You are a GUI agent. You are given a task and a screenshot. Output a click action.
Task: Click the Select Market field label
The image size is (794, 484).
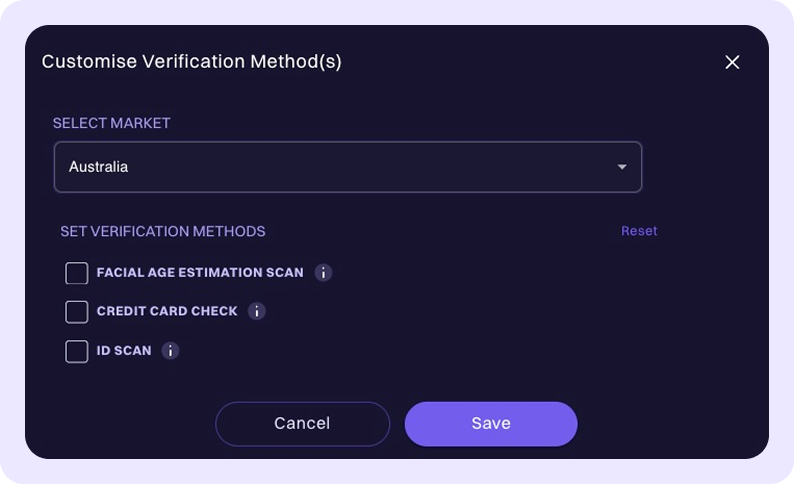[x=111, y=123]
